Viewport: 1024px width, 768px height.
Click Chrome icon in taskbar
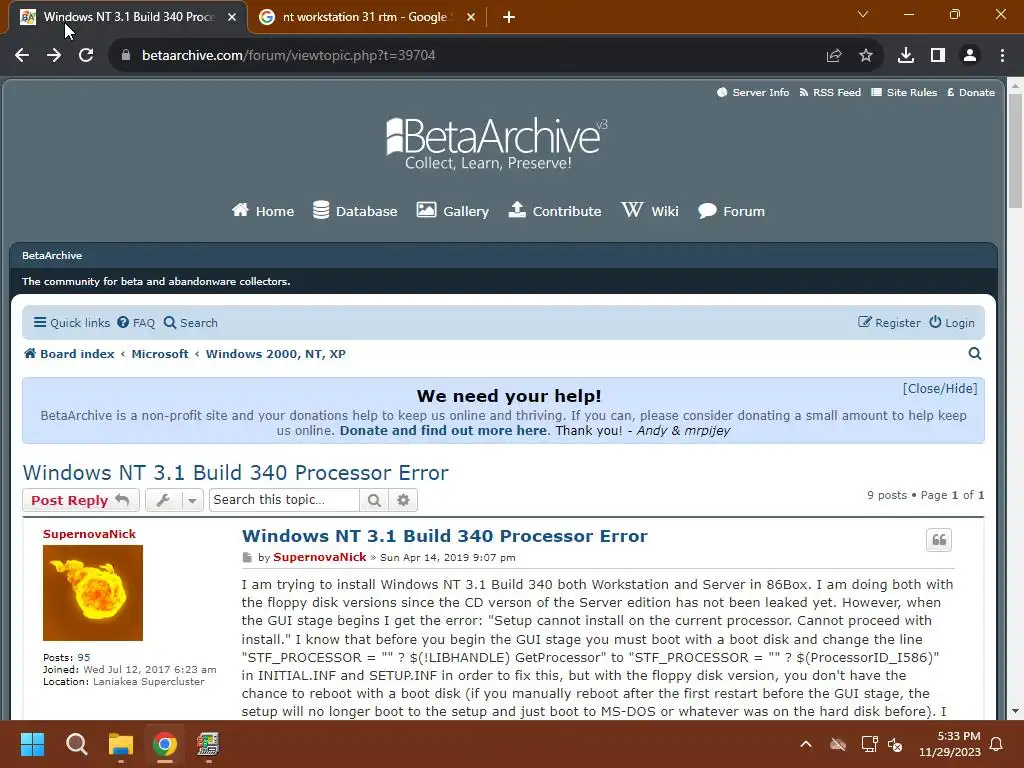pos(165,744)
